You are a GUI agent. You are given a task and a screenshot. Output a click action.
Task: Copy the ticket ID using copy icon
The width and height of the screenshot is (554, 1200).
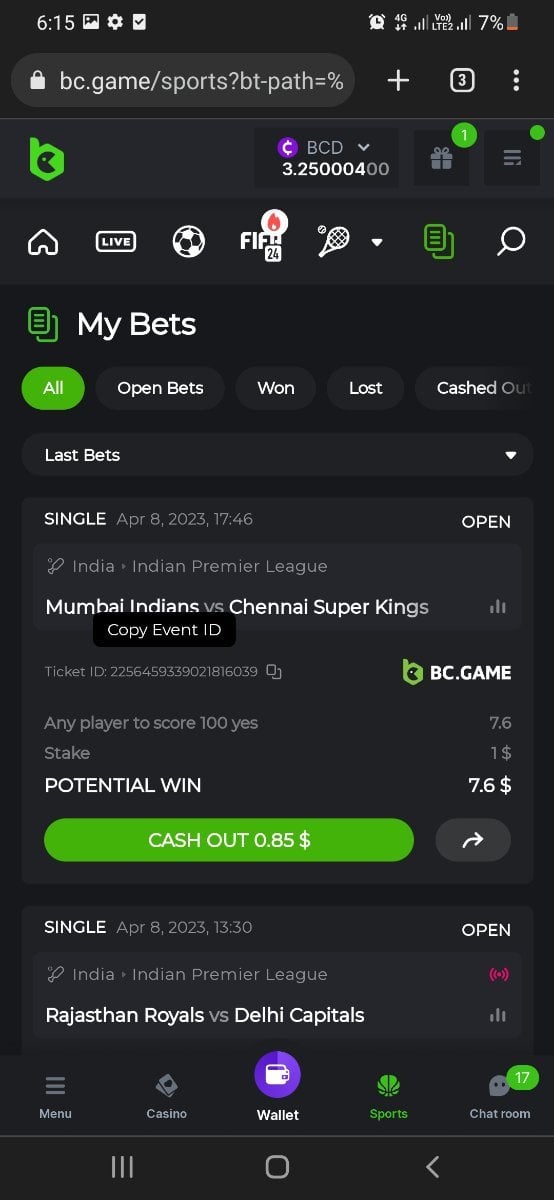tap(274, 672)
